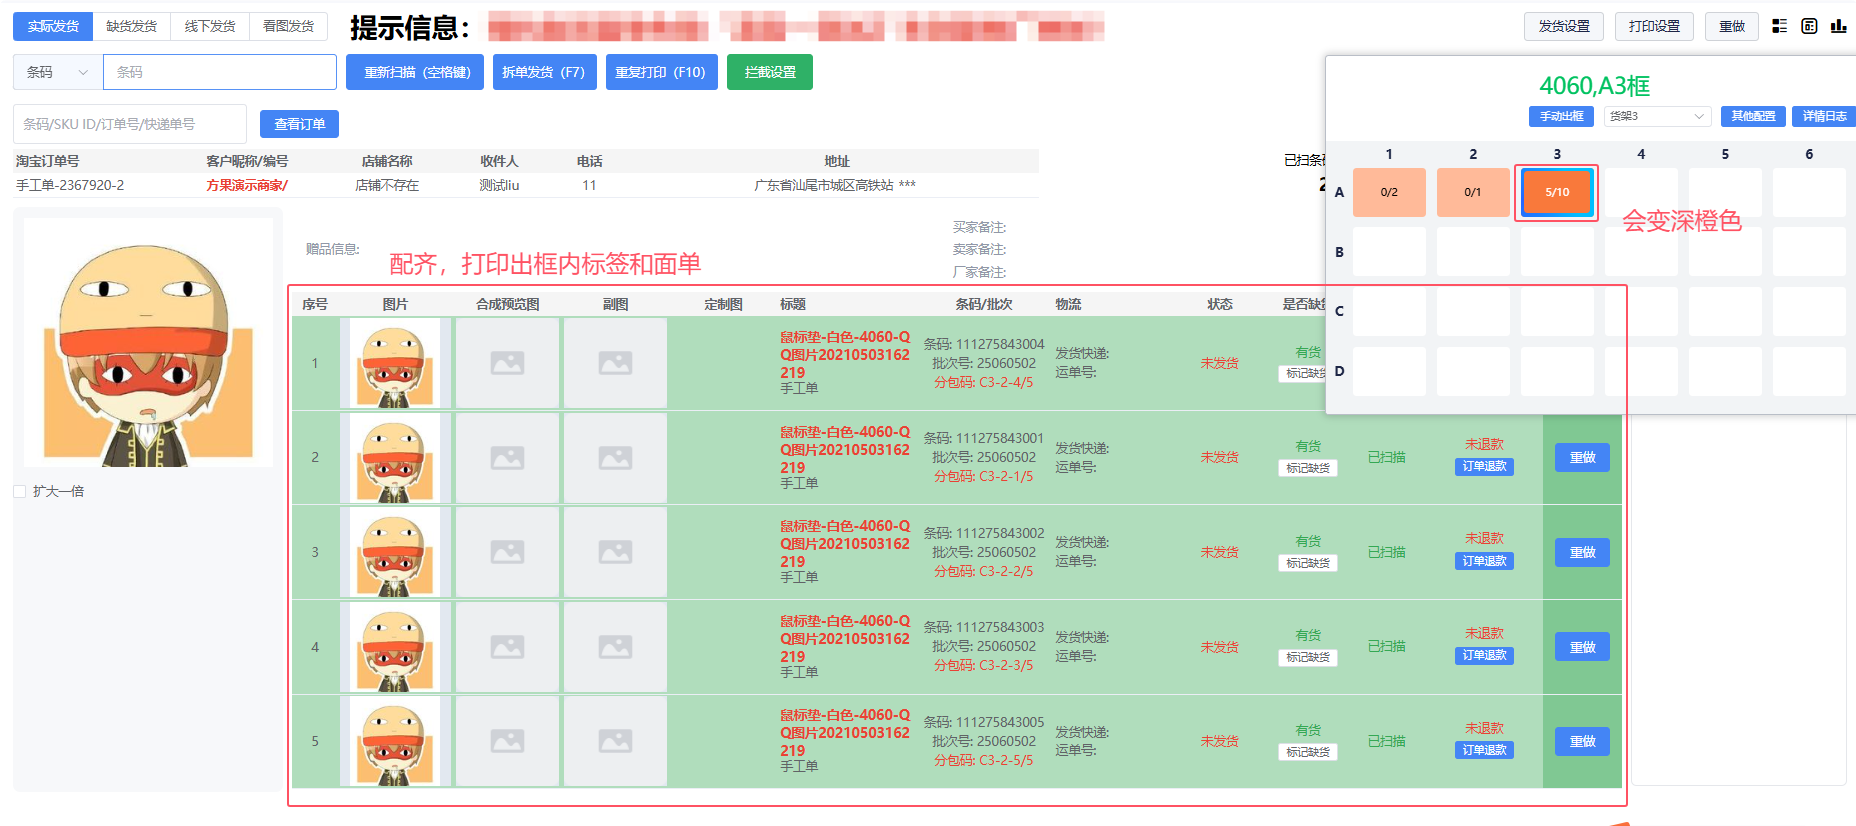Open the bar chart statistics icon

point(1838,26)
